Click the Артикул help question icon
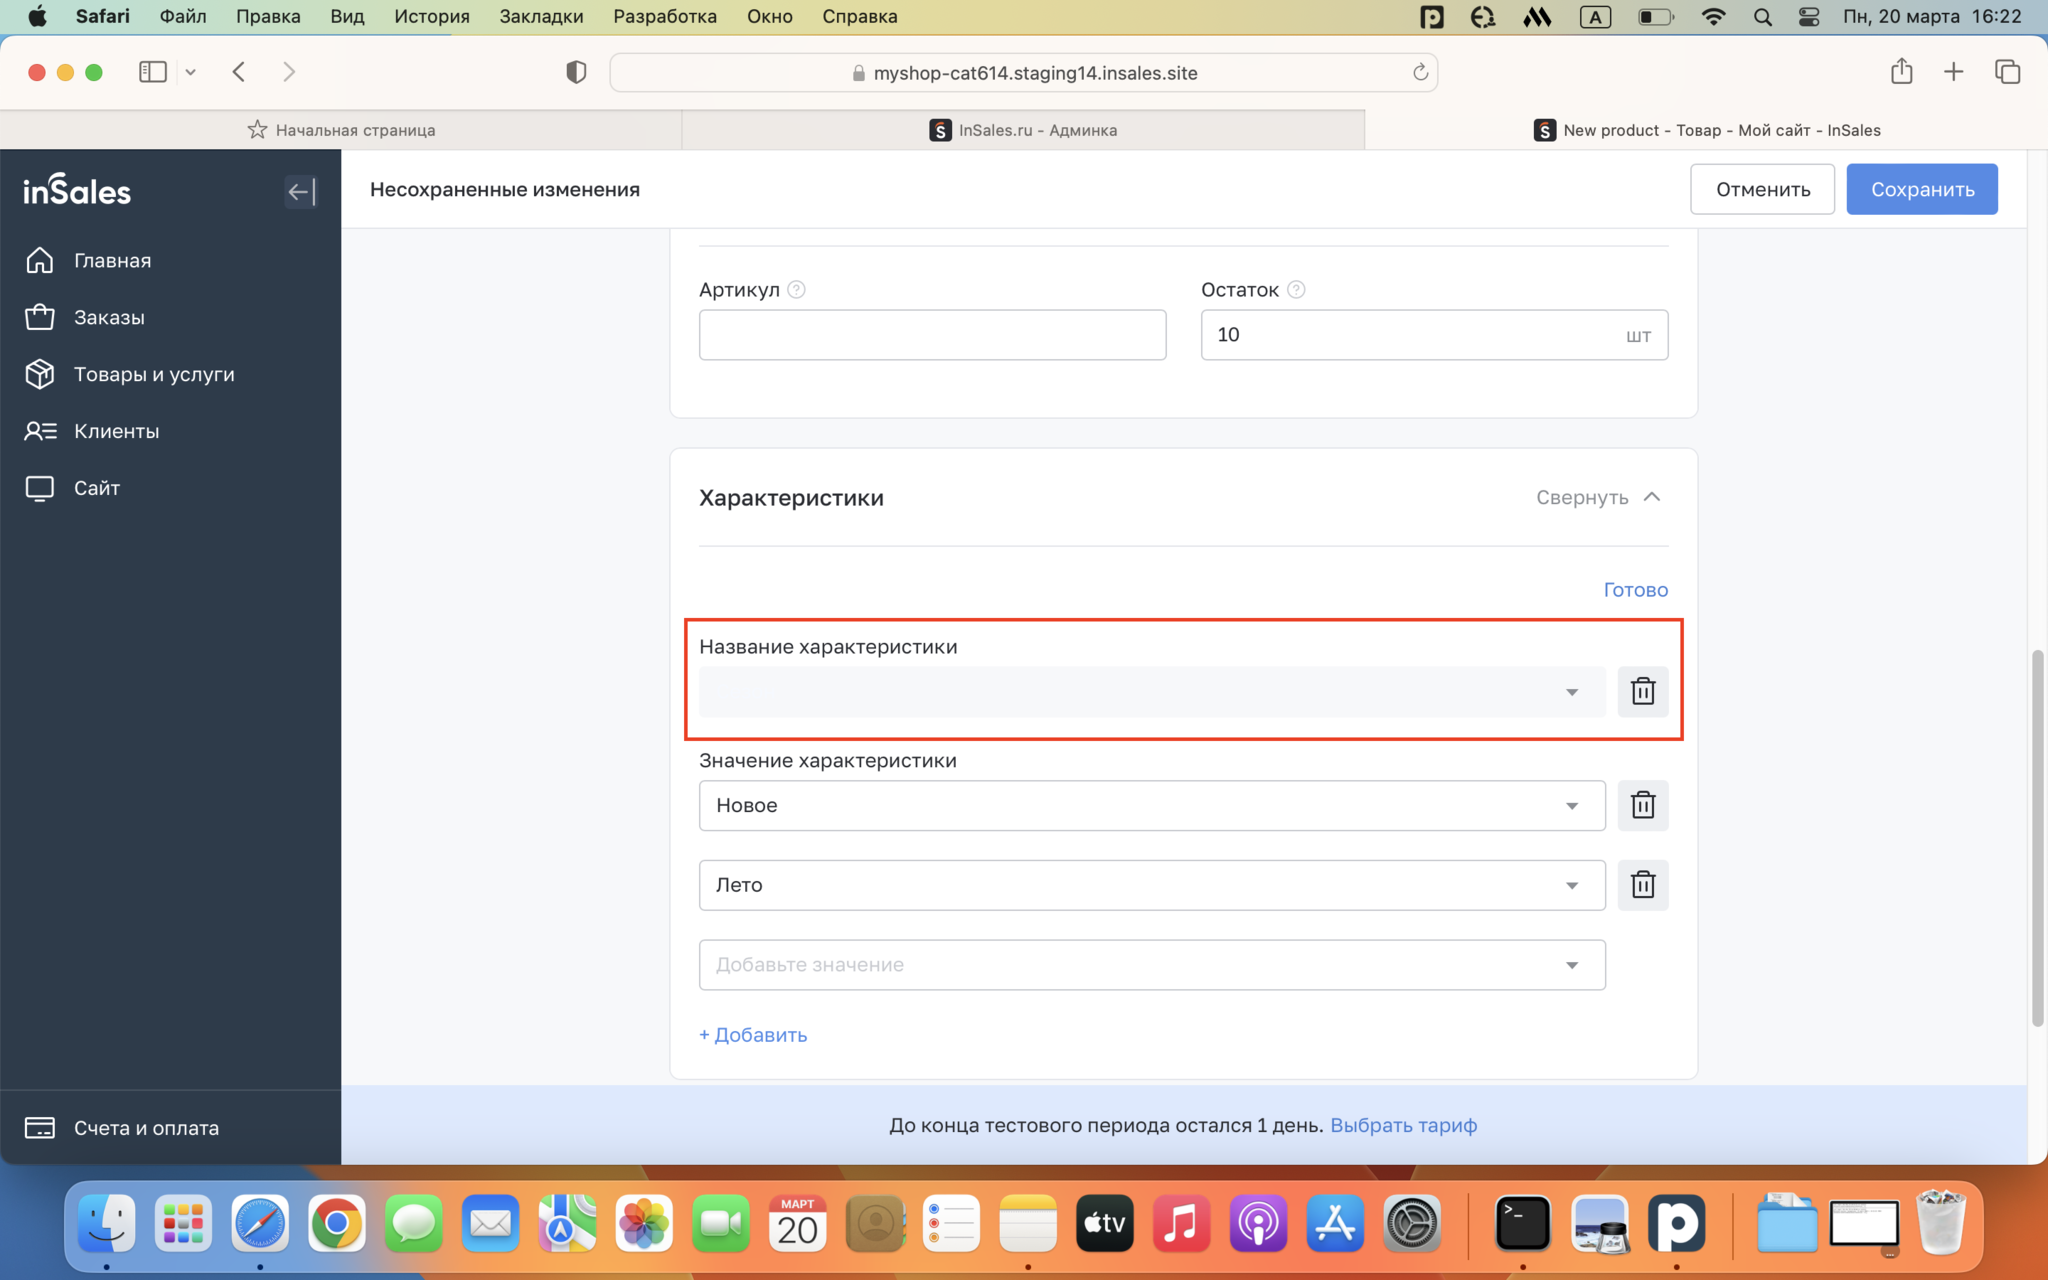Screen dimensions: 2048x1280 [796, 290]
